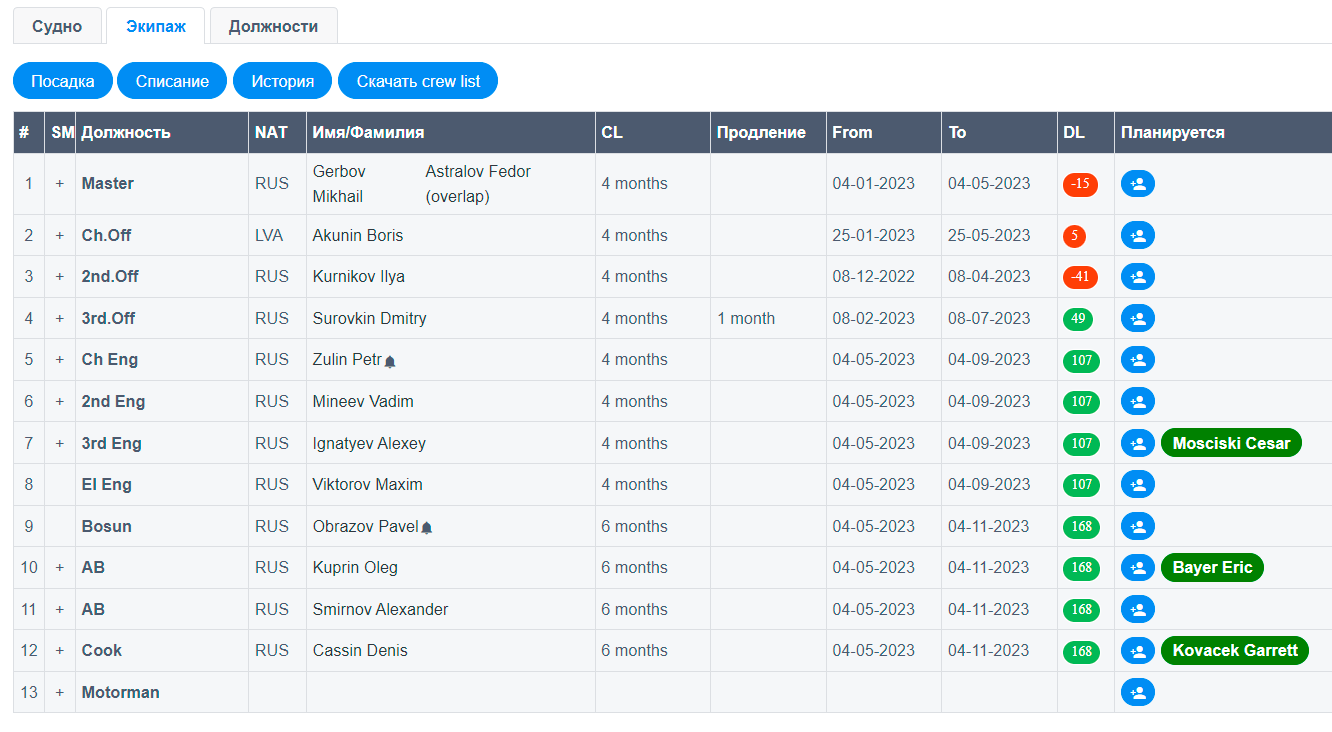1332x732 pixels.
Task: Click bell icon beside Obrazov Pavel
Action: coord(426,528)
